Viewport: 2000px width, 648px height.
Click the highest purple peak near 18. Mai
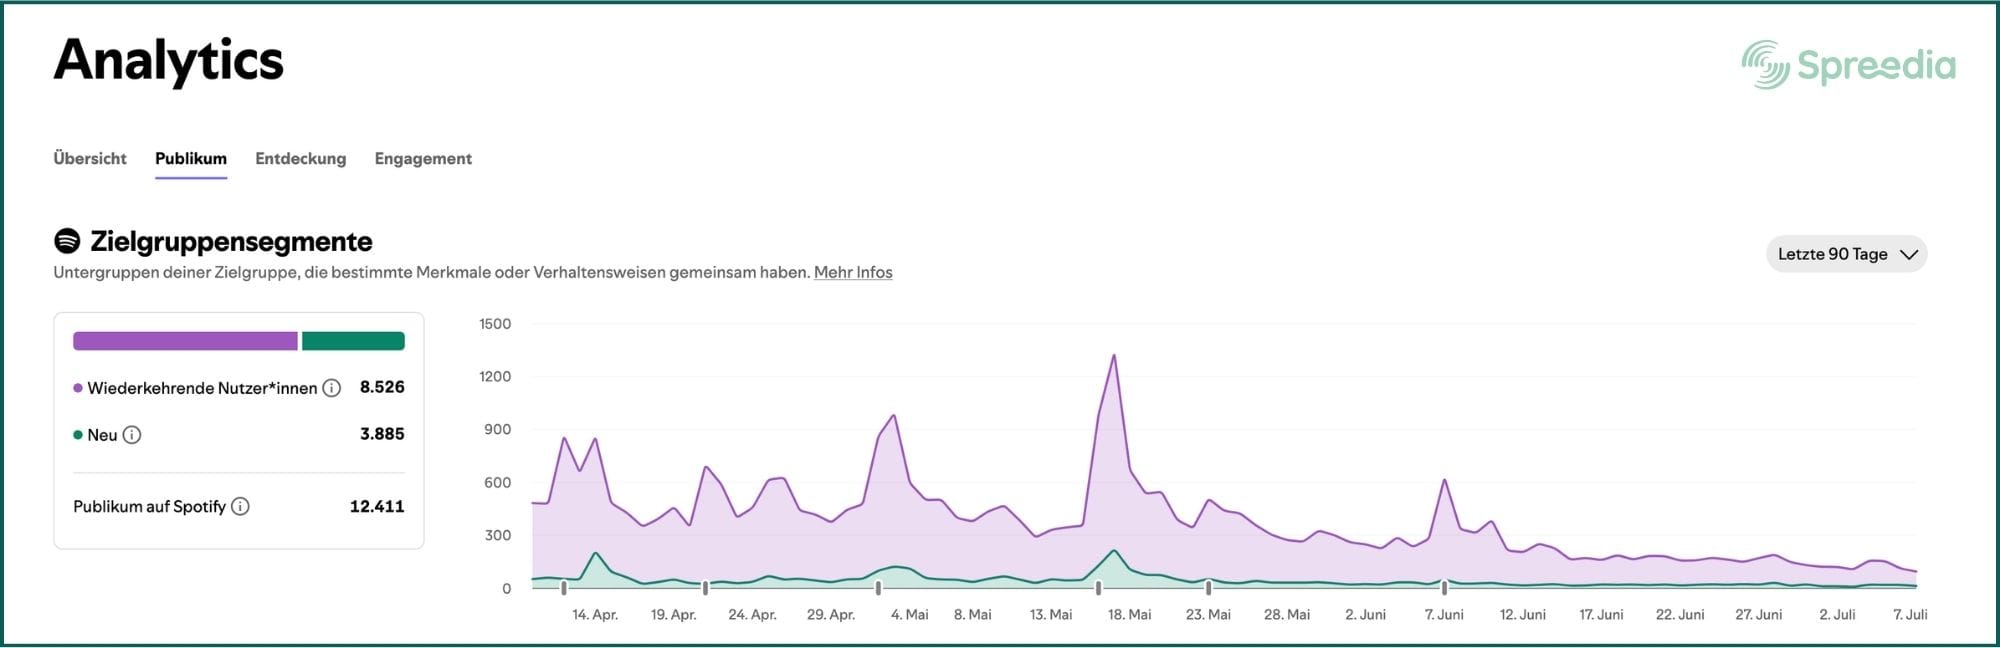[x=1114, y=356]
